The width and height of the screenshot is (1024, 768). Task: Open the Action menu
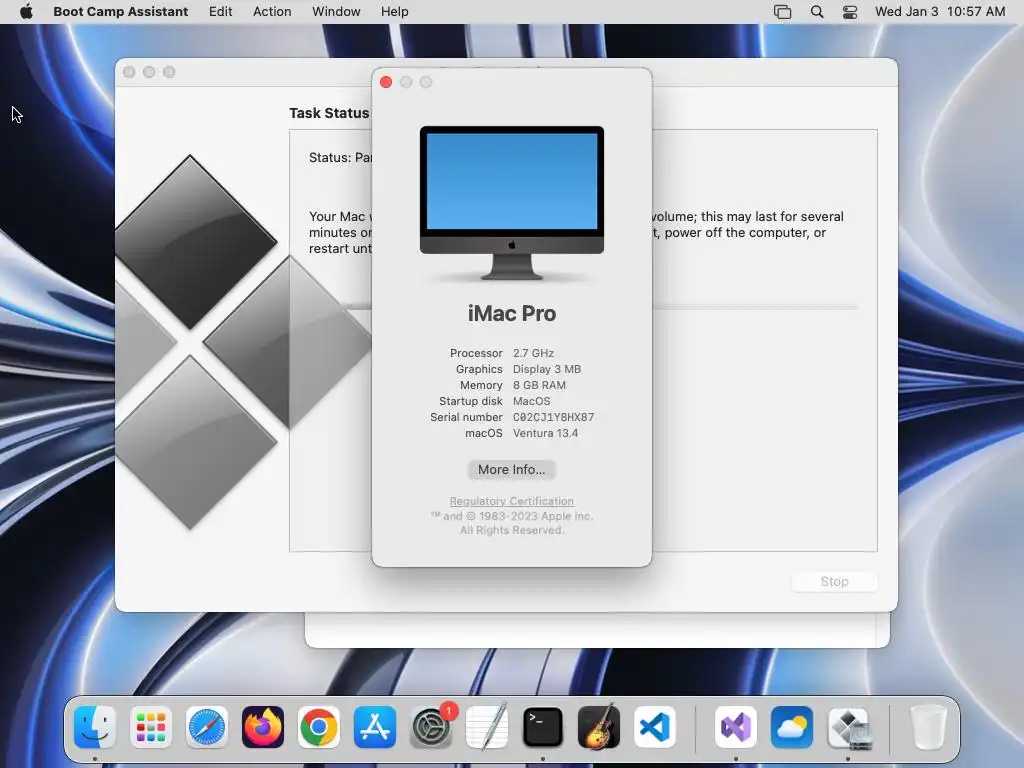coord(272,11)
